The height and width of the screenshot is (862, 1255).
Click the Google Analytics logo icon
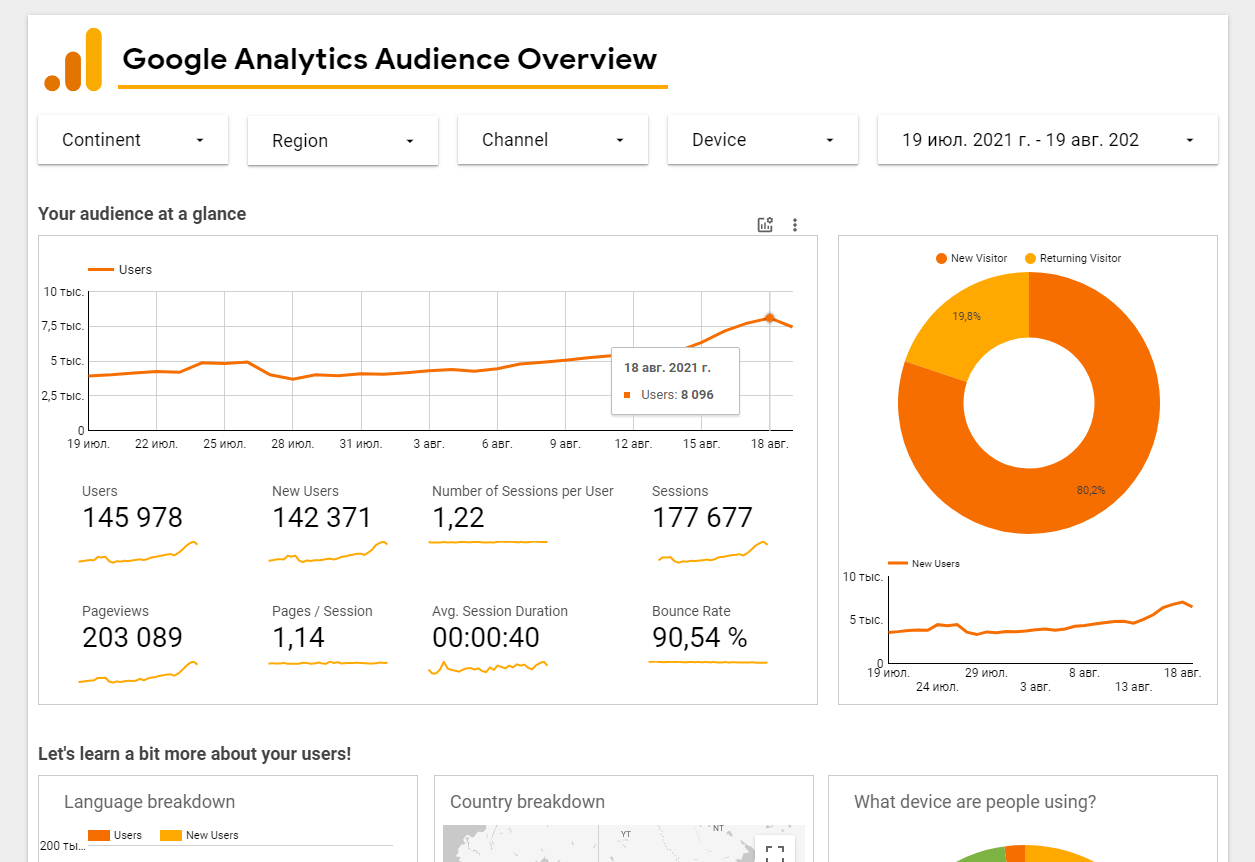(x=73, y=60)
